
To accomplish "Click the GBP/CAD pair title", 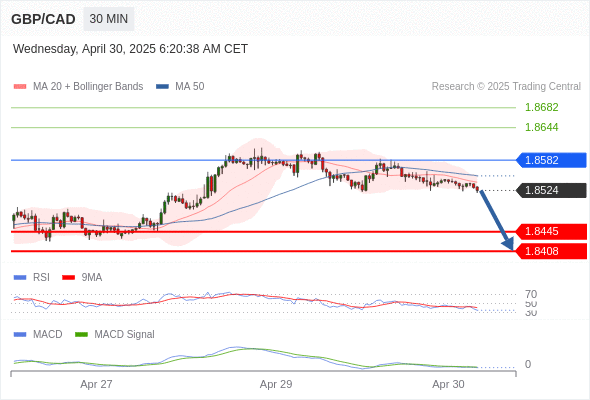I will point(43,19).
